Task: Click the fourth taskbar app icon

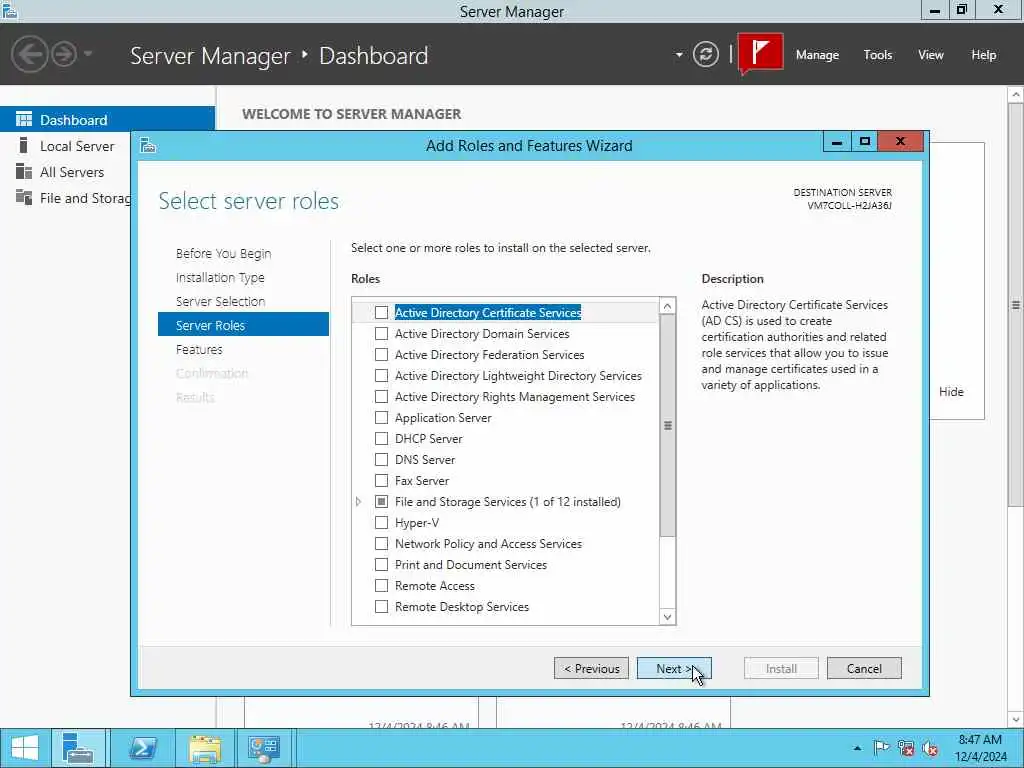Action: [264, 748]
